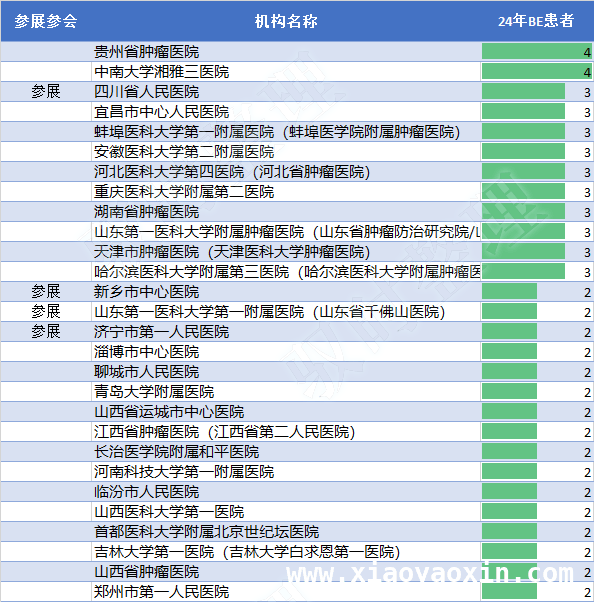
Task: Select the 四川省人民医院 cell
Action: click(x=286, y=91)
